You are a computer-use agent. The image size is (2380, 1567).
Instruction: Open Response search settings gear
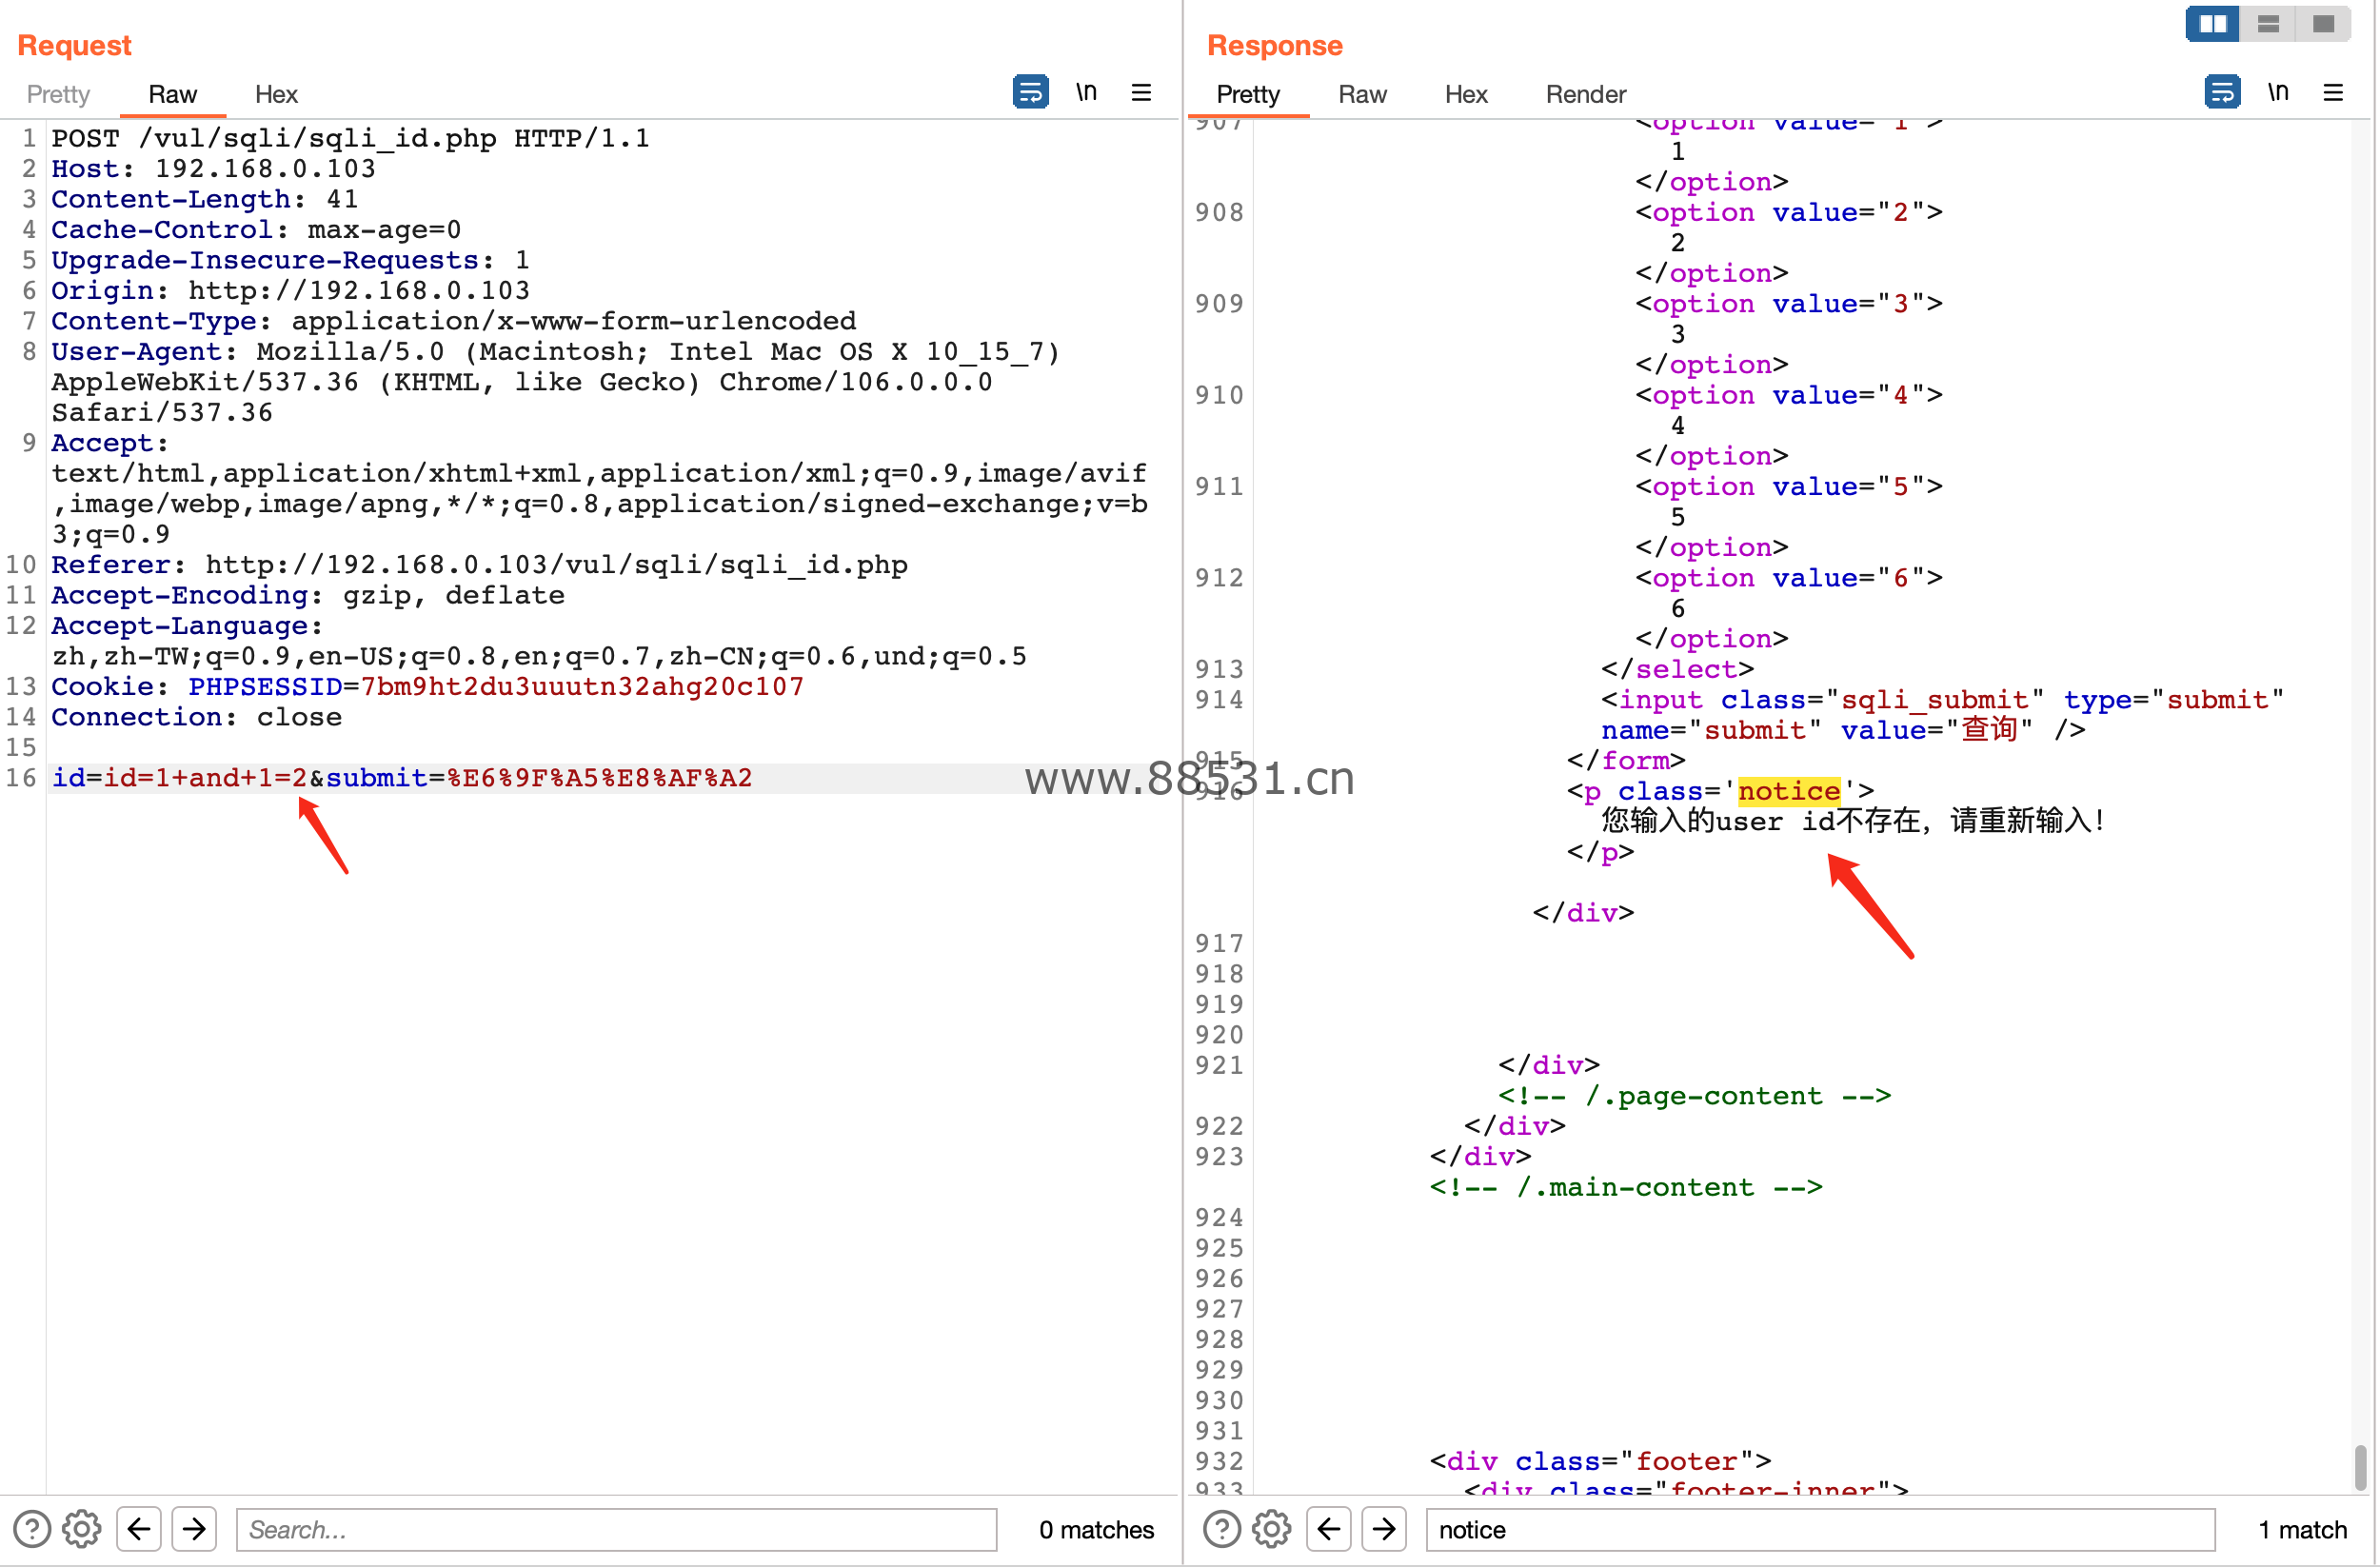pyautogui.click(x=1272, y=1529)
